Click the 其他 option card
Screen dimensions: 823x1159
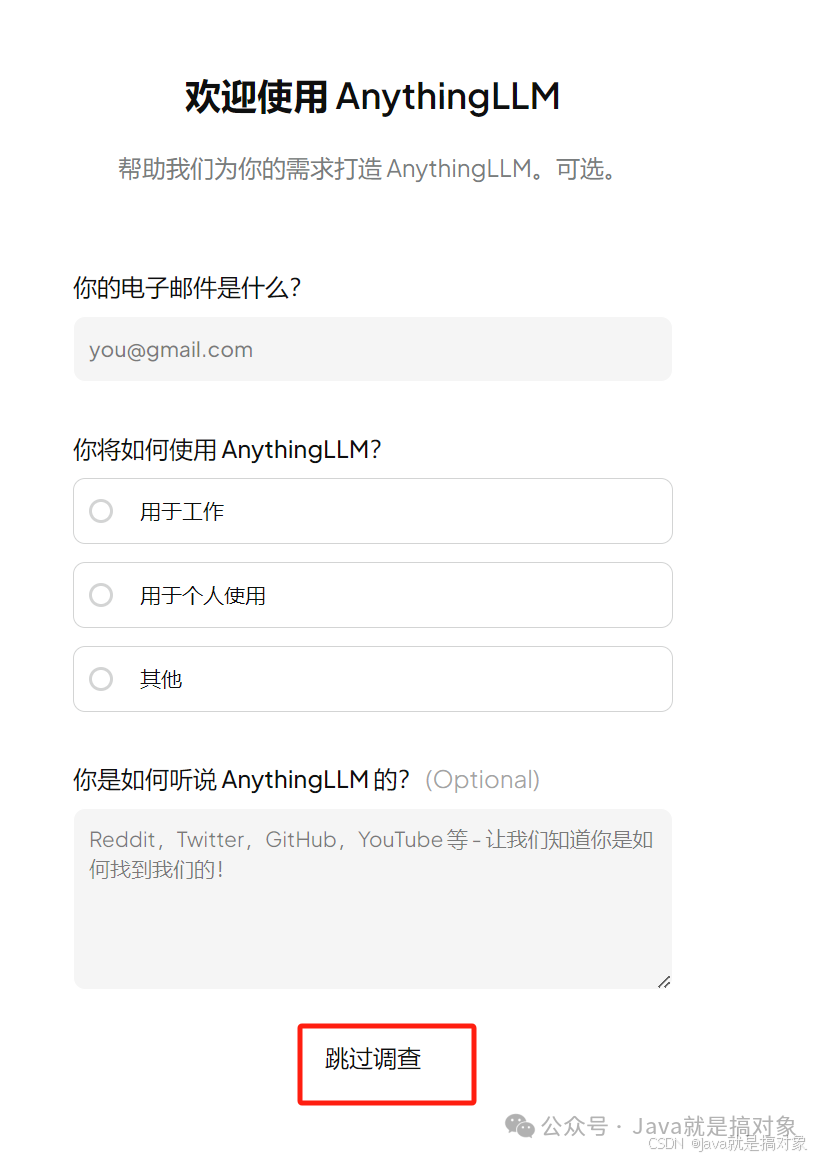pyautogui.click(x=372, y=679)
